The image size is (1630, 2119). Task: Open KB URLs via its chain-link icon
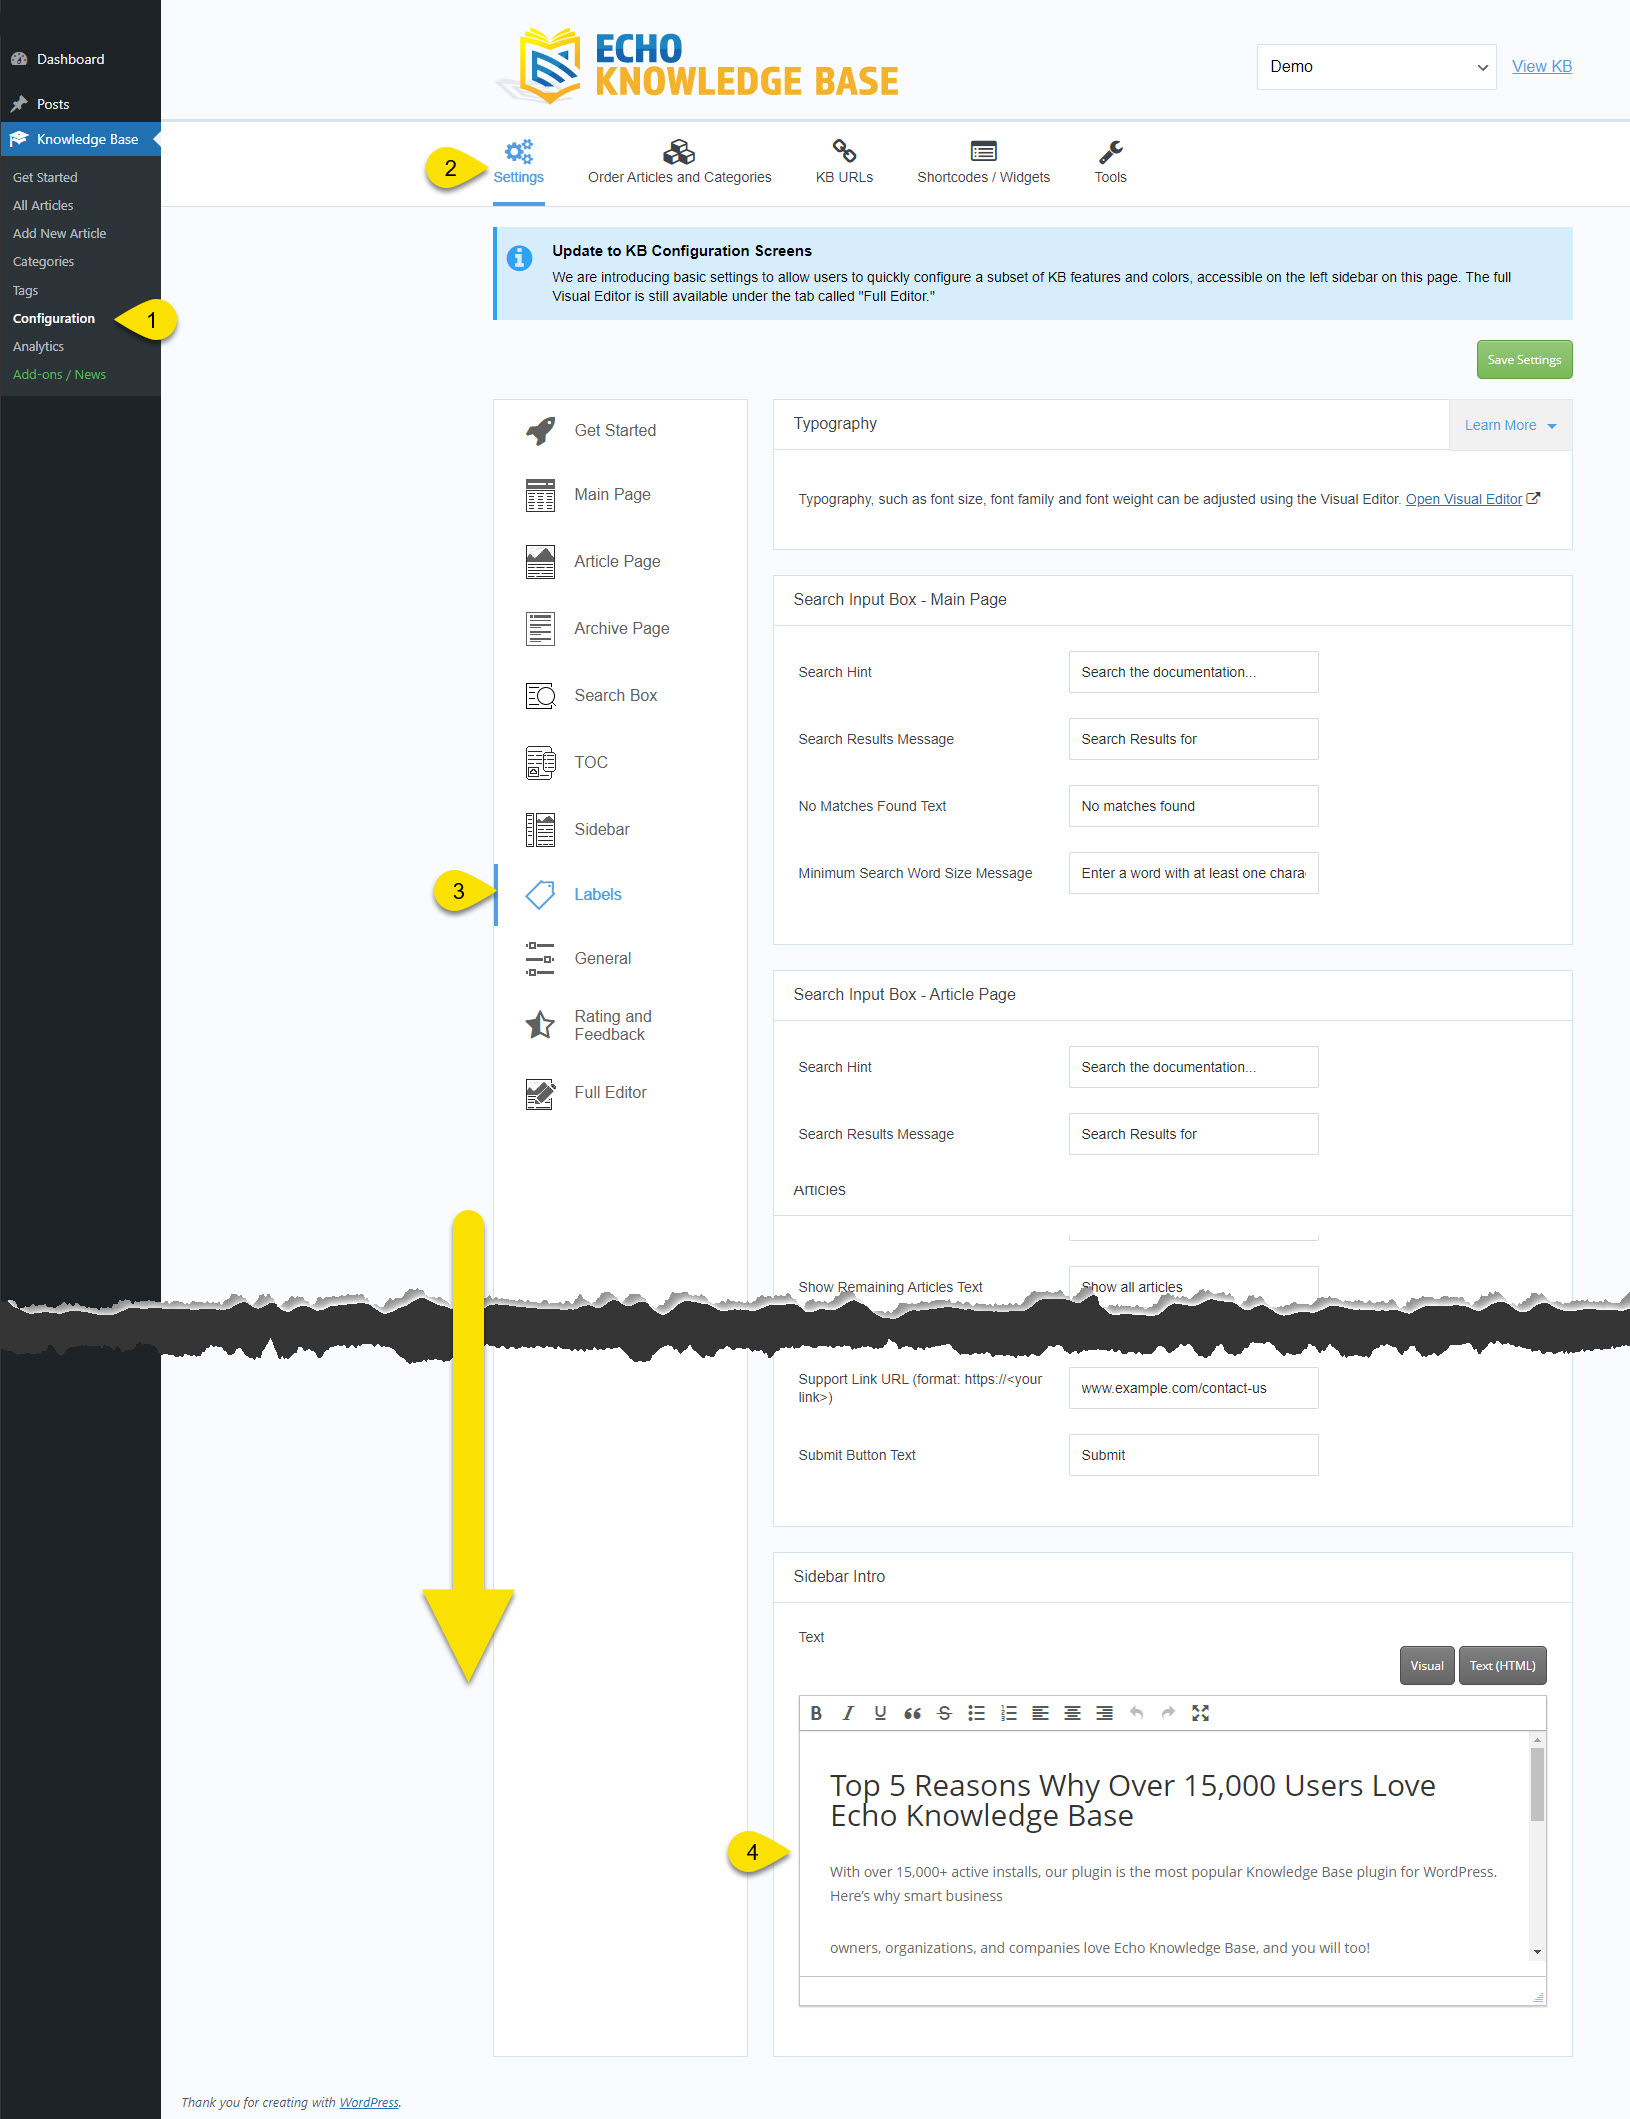click(844, 152)
